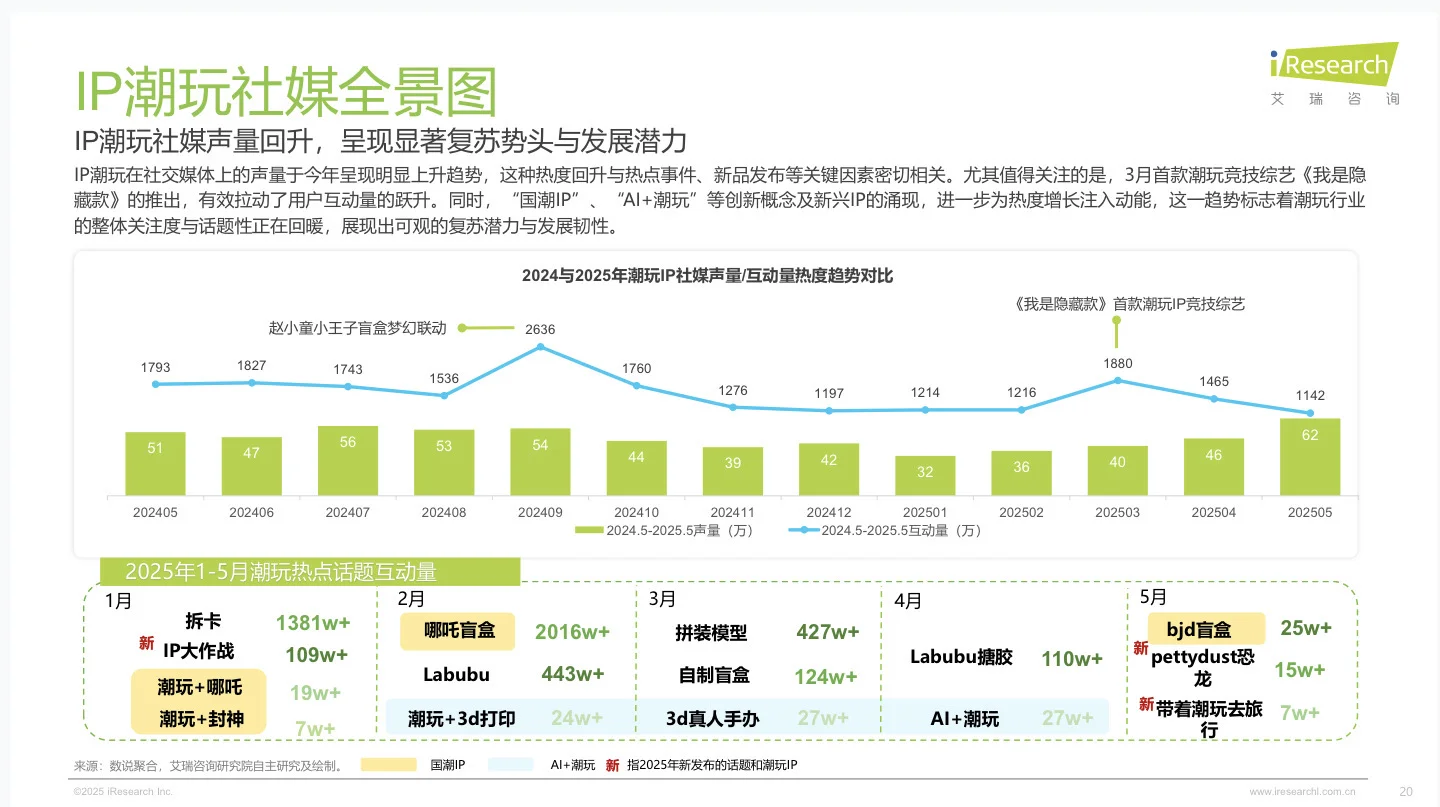The width and height of the screenshot is (1440, 807).
Task: Click the line data label 1880
Action: click(1118, 364)
